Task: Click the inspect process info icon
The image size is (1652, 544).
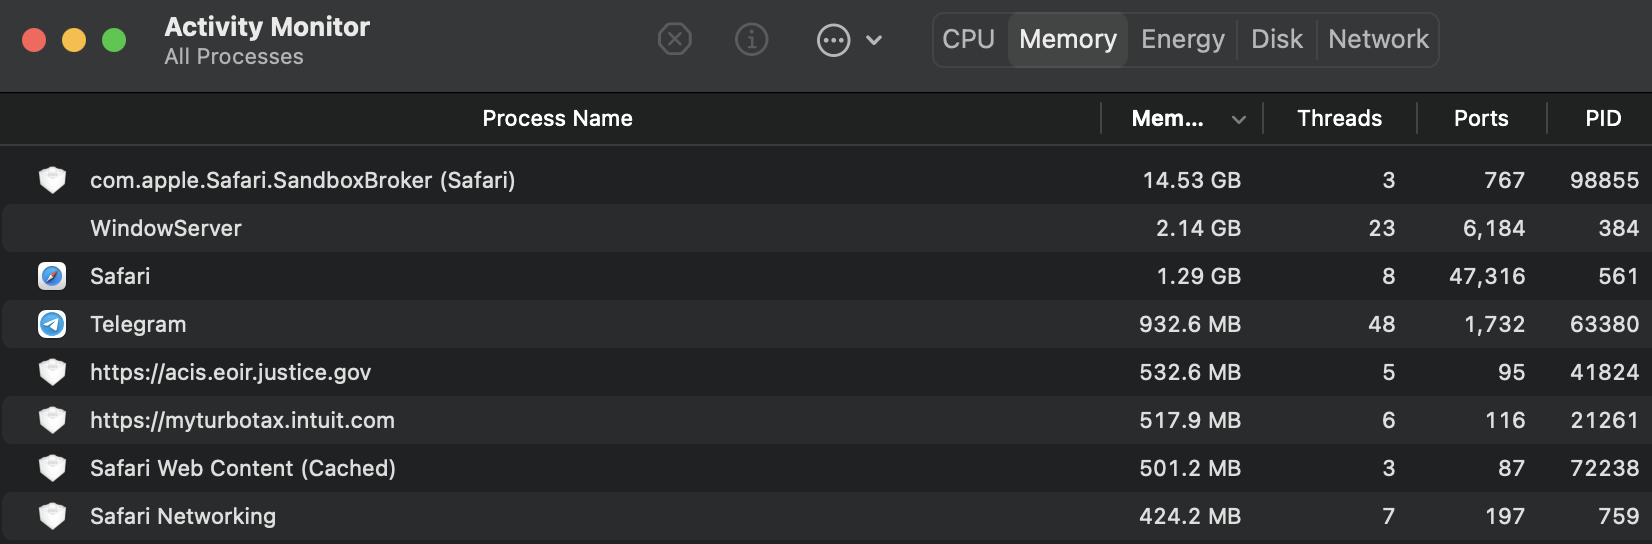Action: (x=751, y=40)
